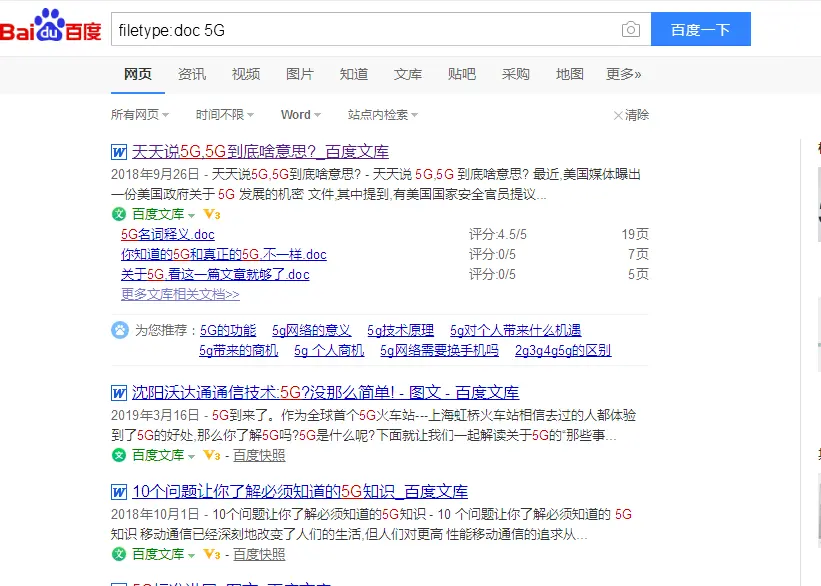Expand 百度文库 source arrow under 10个问题

click(x=191, y=555)
